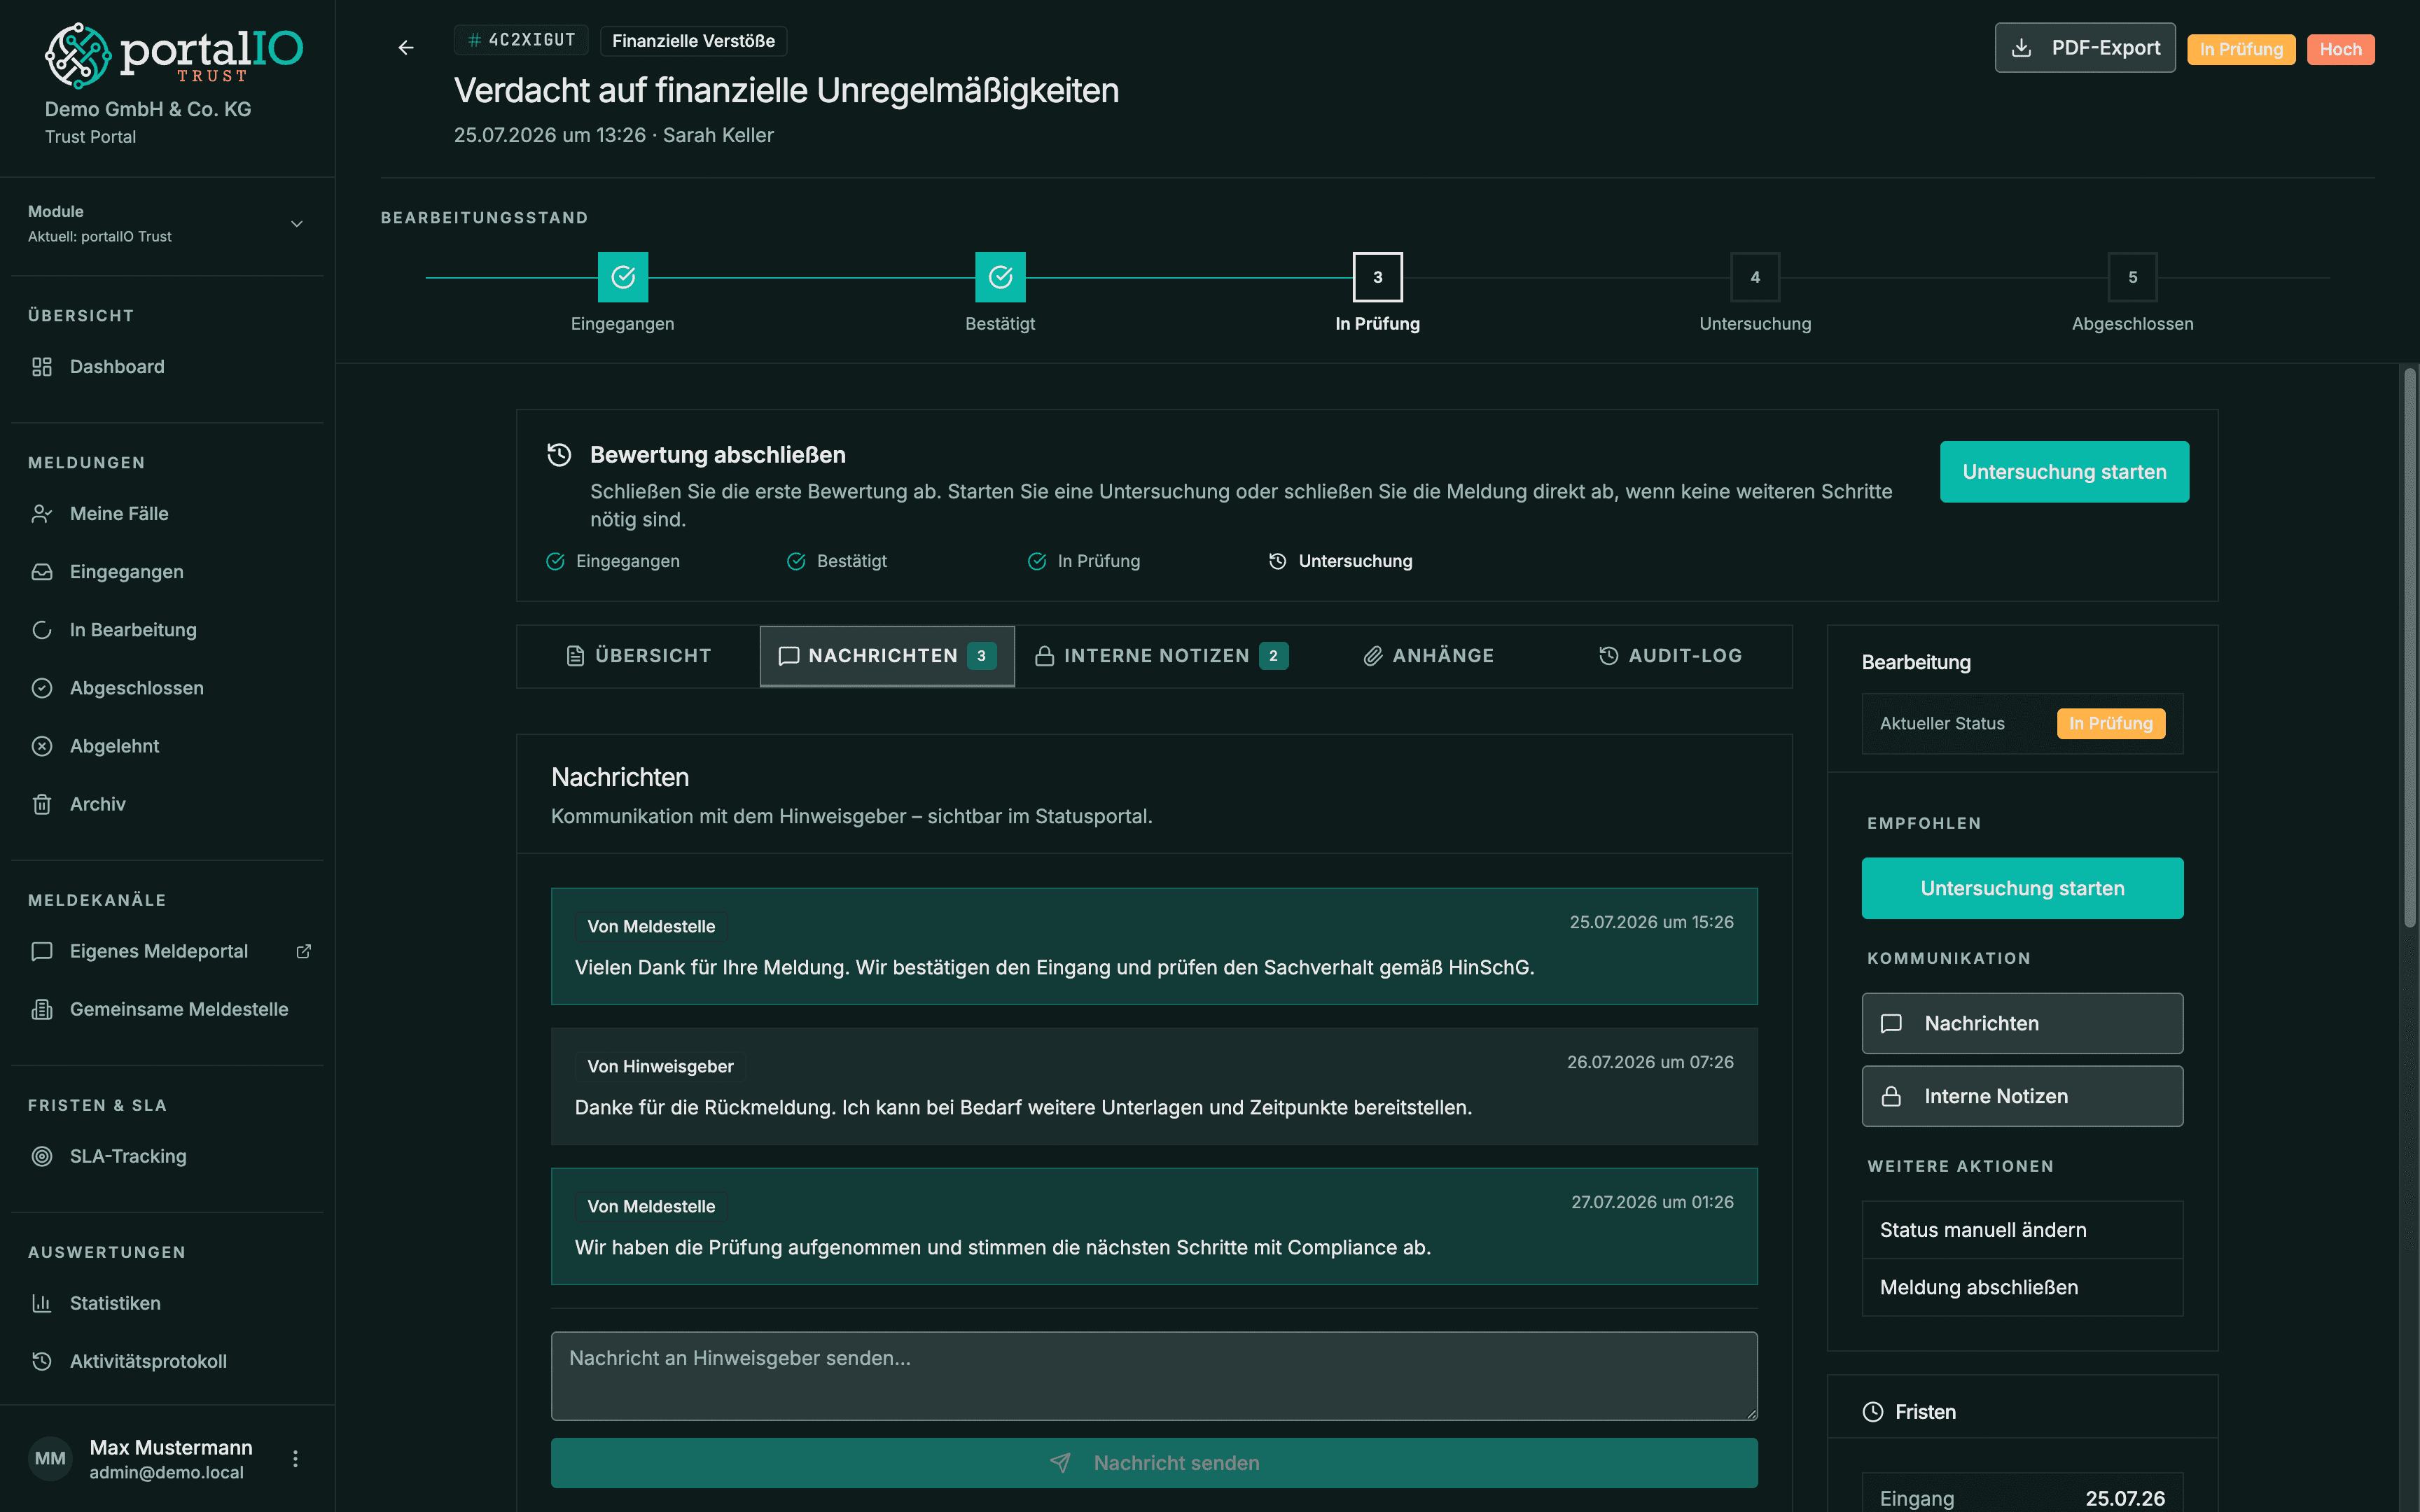Click the Finanzielle Verstöße category tag

click(x=693, y=41)
